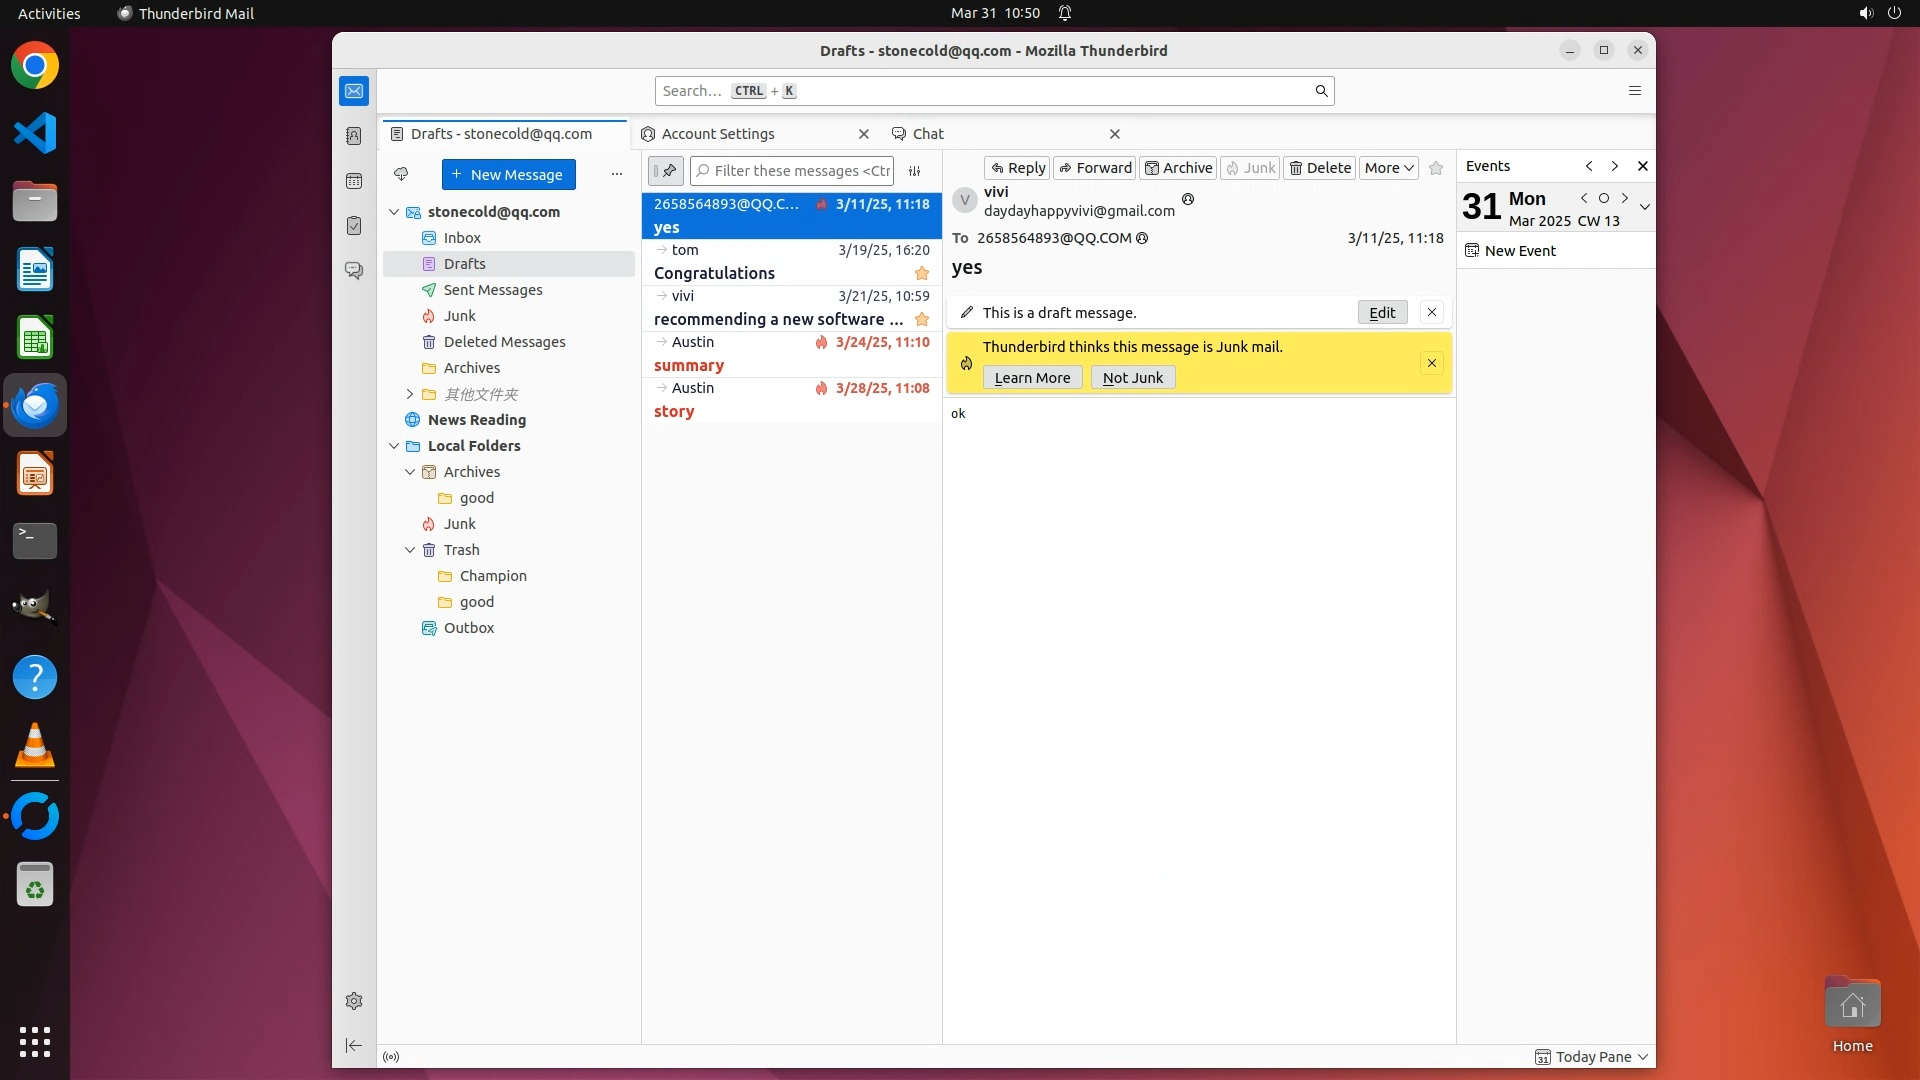This screenshot has height=1080, width=1920.
Task: Collapse the spaces toolbar arrow icon
Action: pyautogui.click(x=354, y=1045)
